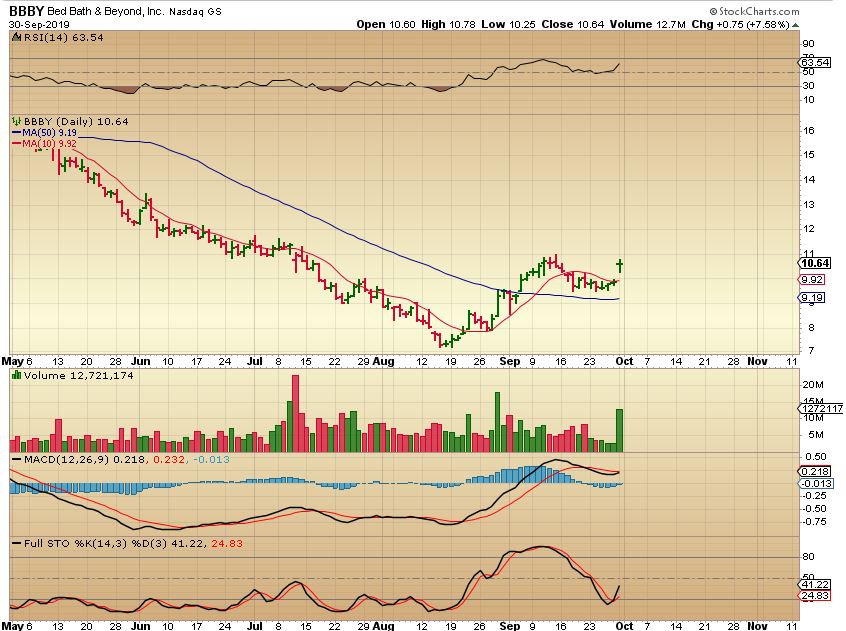Image resolution: width=846 pixels, height=631 pixels.
Task: Click the tallest red volume bar in July
Action: tap(296, 413)
